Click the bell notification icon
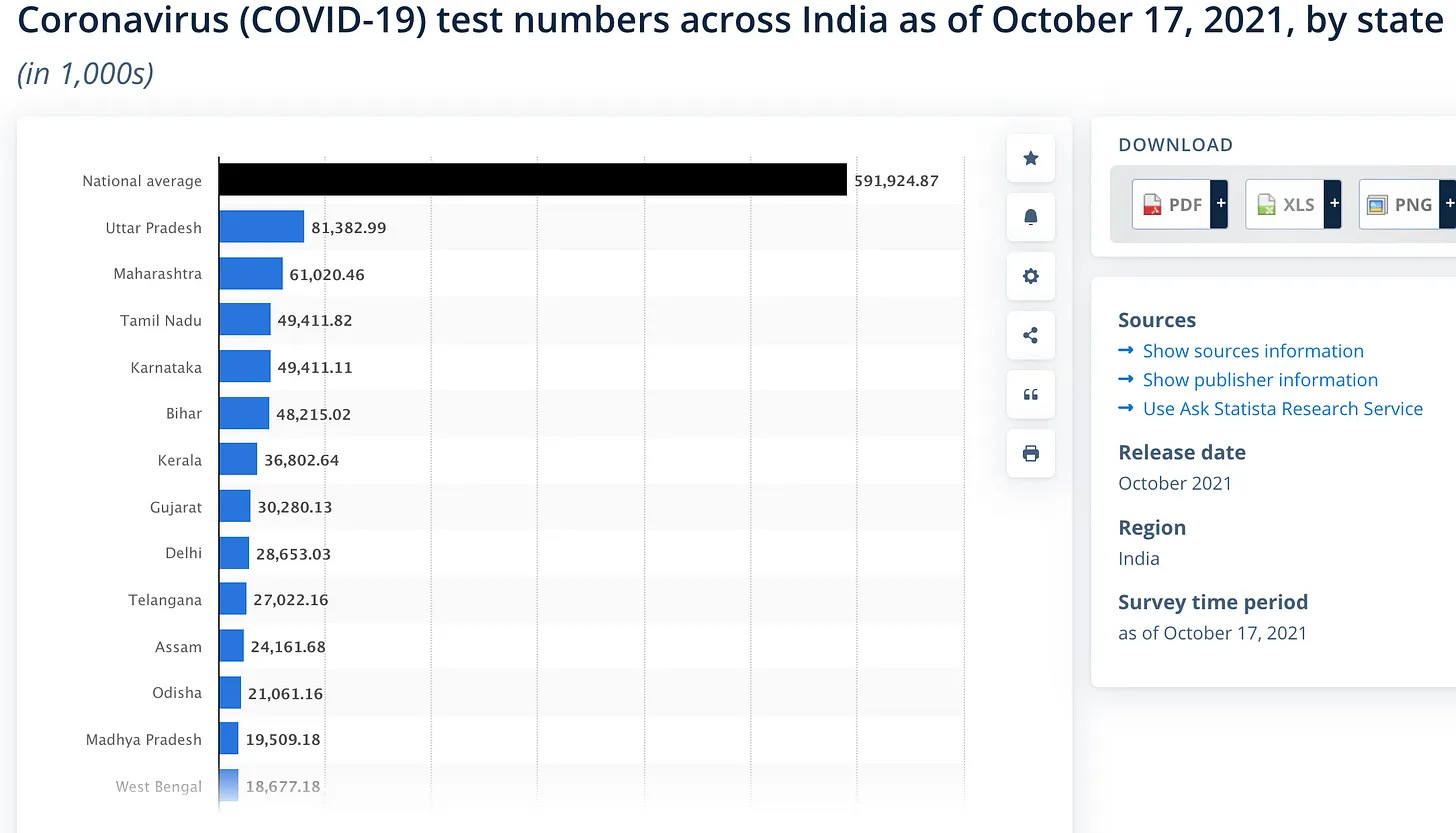This screenshot has height=833, width=1456. point(1031,217)
